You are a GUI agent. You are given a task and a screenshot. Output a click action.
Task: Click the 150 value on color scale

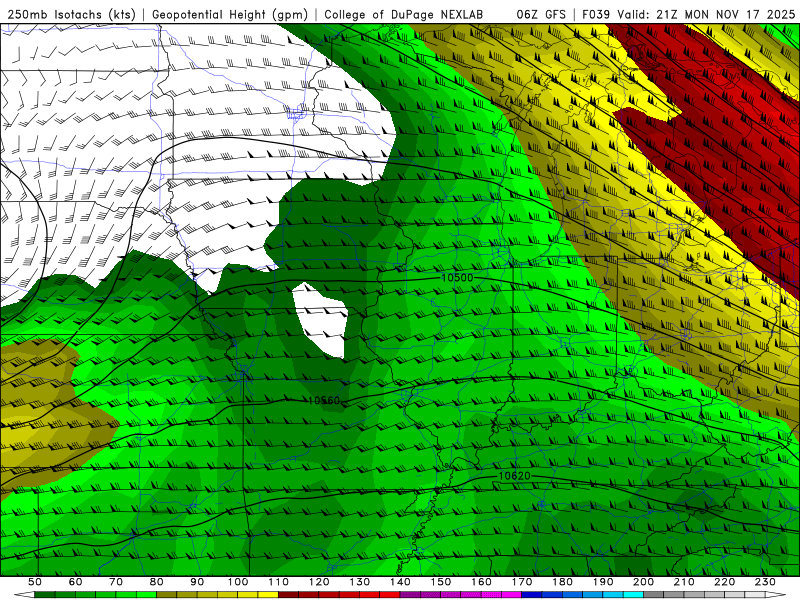441,582
